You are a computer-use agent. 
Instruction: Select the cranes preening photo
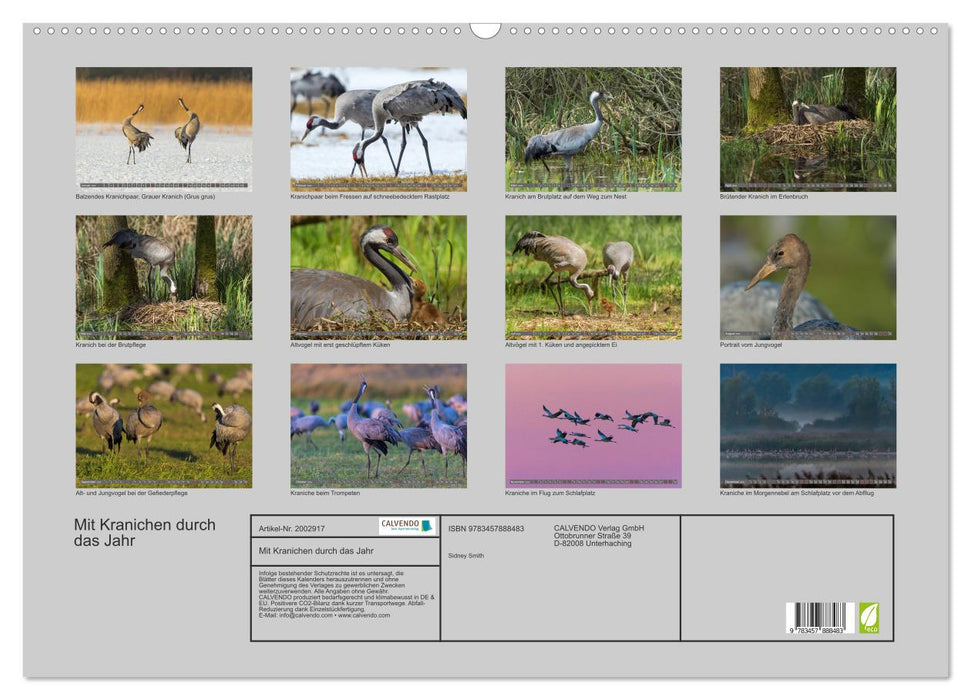tap(164, 425)
